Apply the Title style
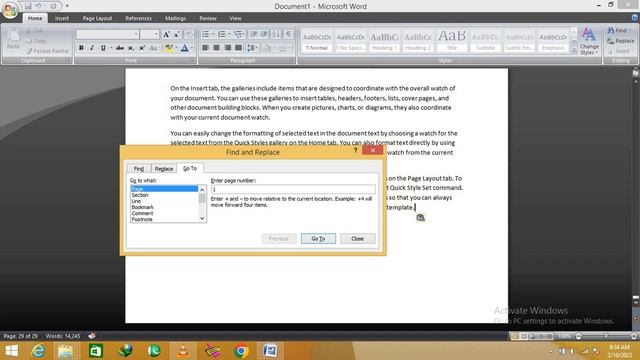The width and height of the screenshot is (640, 360). 451,41
